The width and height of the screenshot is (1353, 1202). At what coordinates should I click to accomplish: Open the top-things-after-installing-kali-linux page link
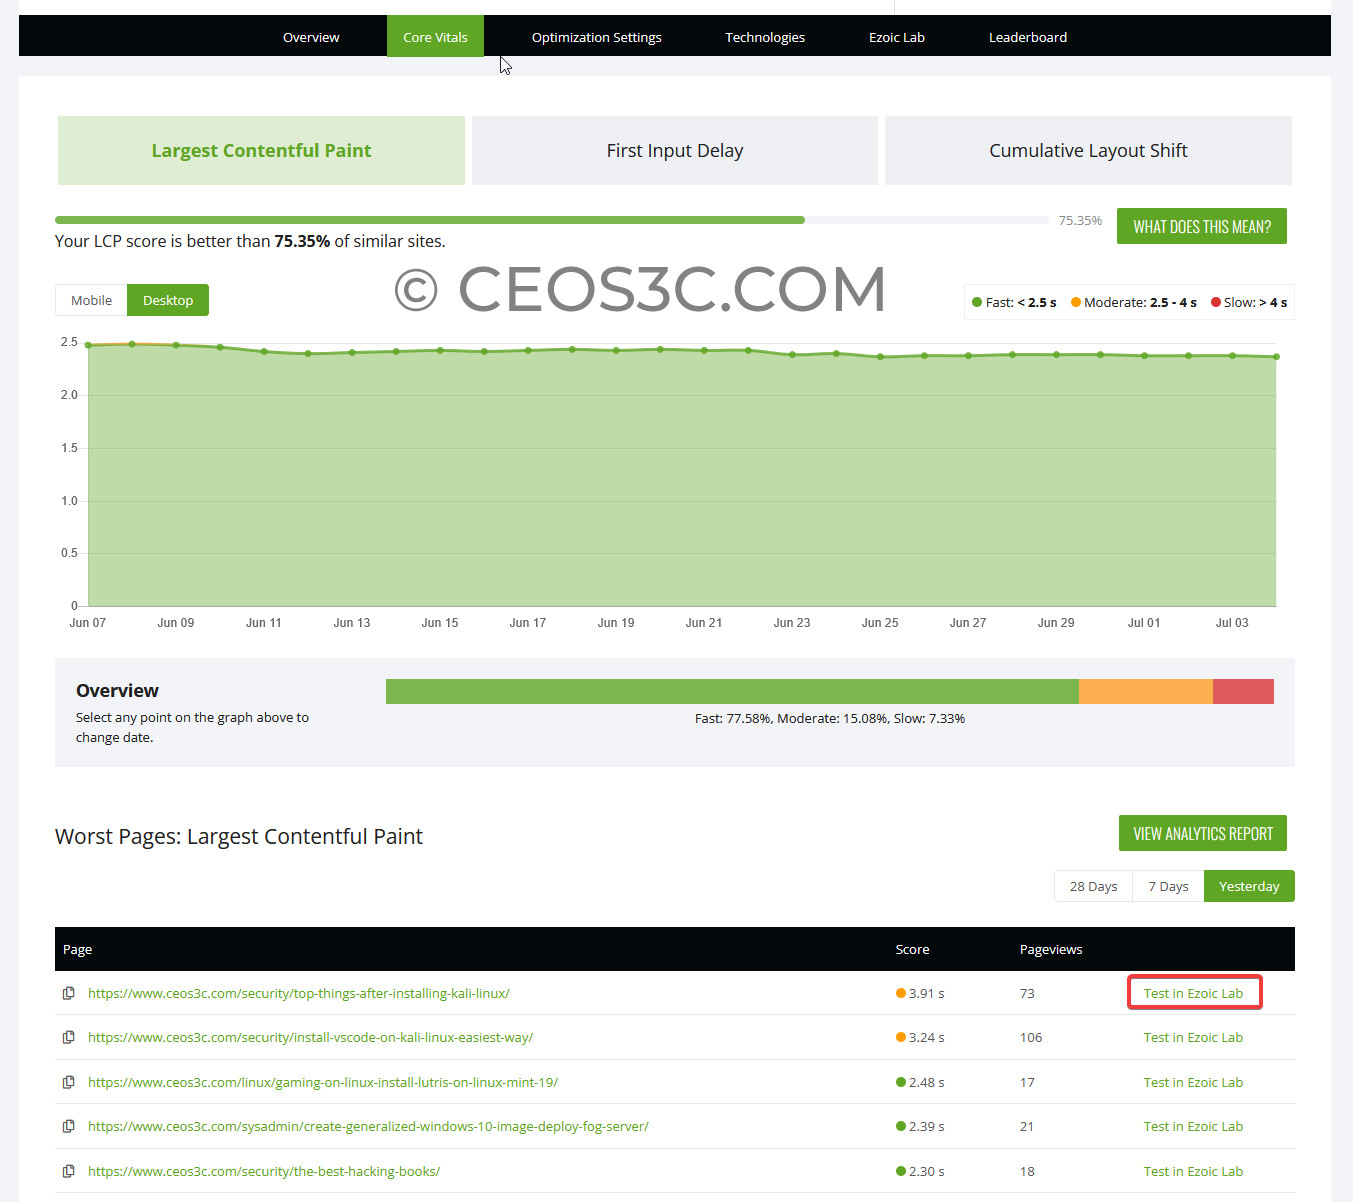pyautogui.click(x=299, y=993)
